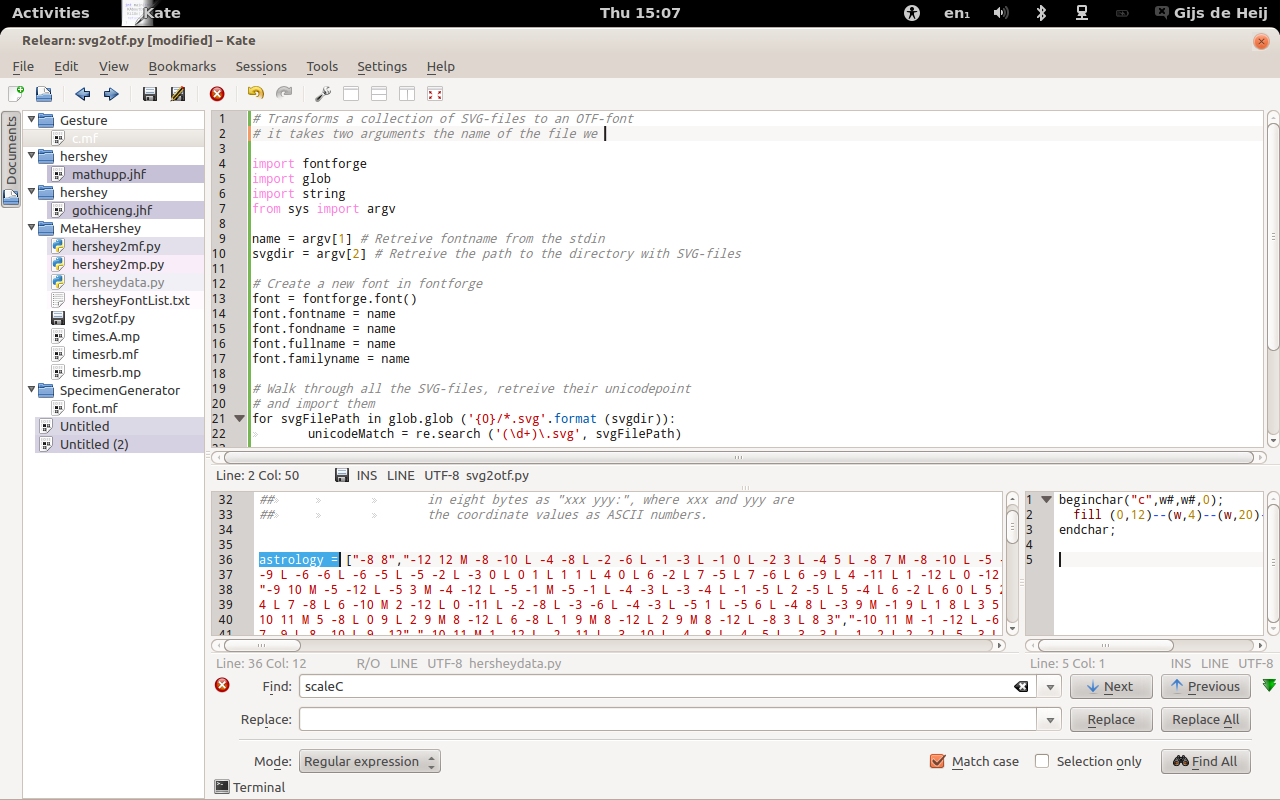
Task: Open the volume indicator in the top panel
Action: tap(1000, 13)
